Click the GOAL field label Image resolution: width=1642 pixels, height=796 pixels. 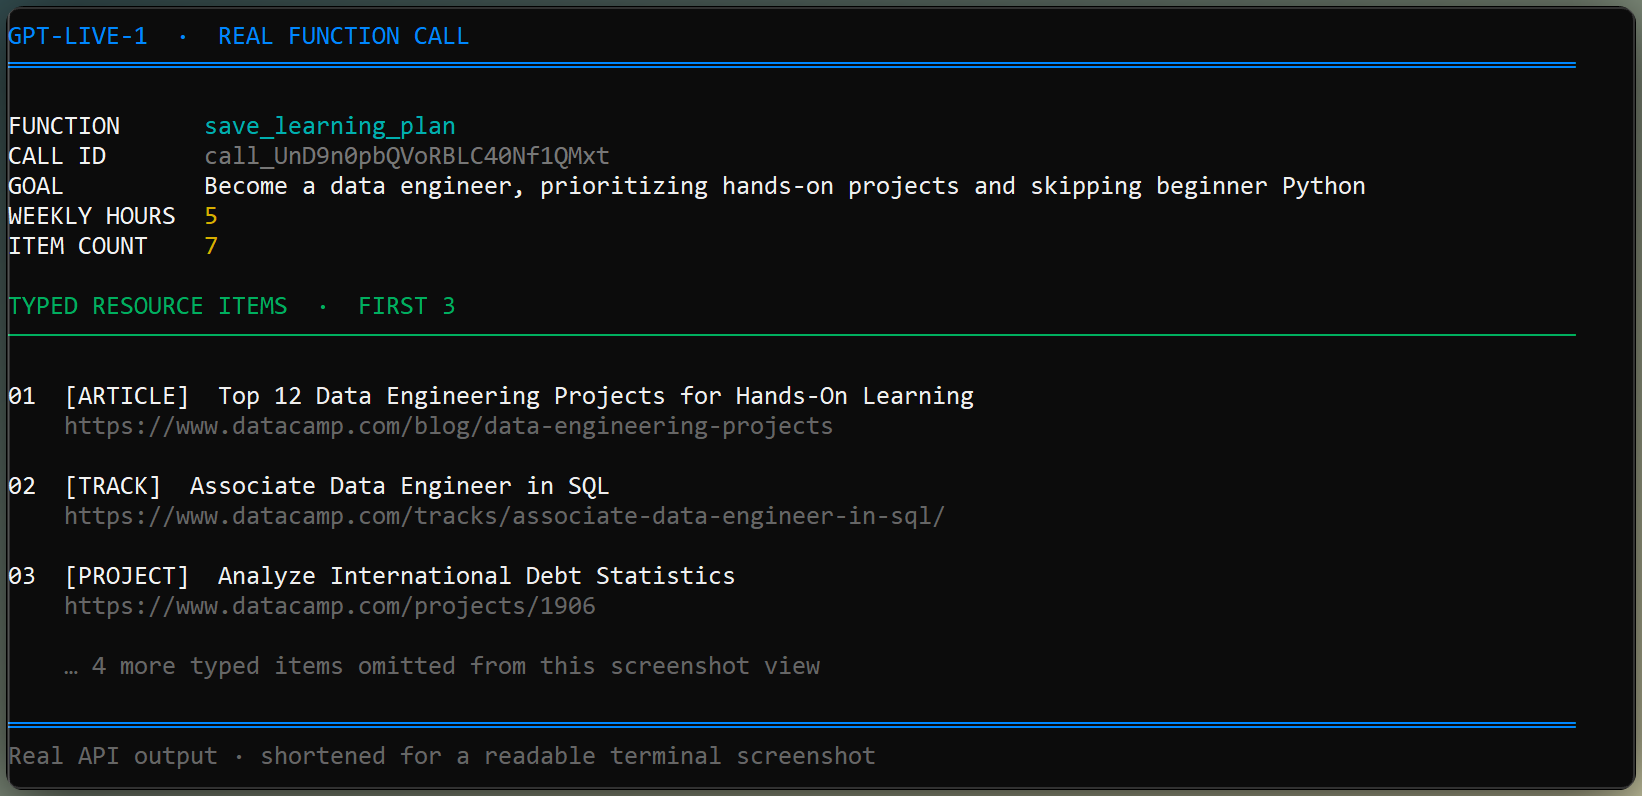click(36, 187)
